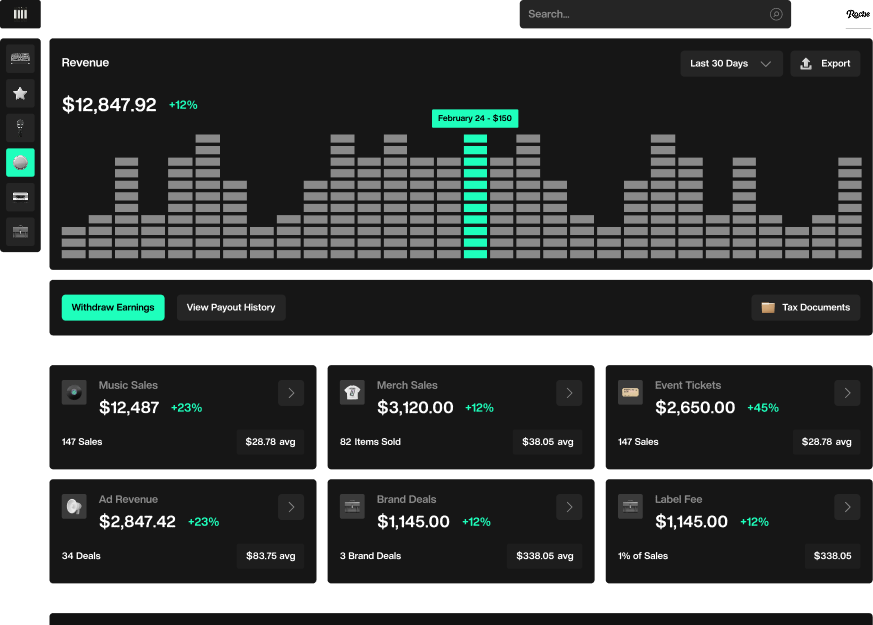873x625 pixels.
Task: Click the $12,487 Music Sales amount
Action: 129,407
